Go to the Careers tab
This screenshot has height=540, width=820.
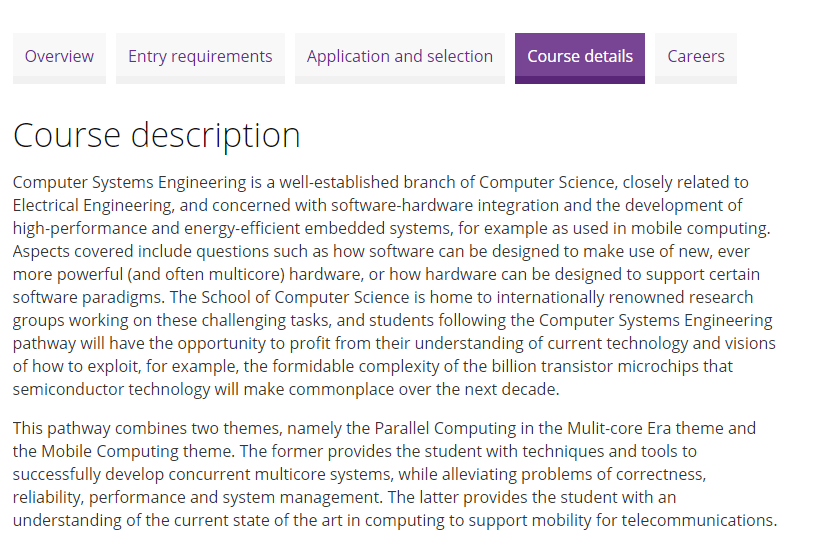click(x=696, y=57)
